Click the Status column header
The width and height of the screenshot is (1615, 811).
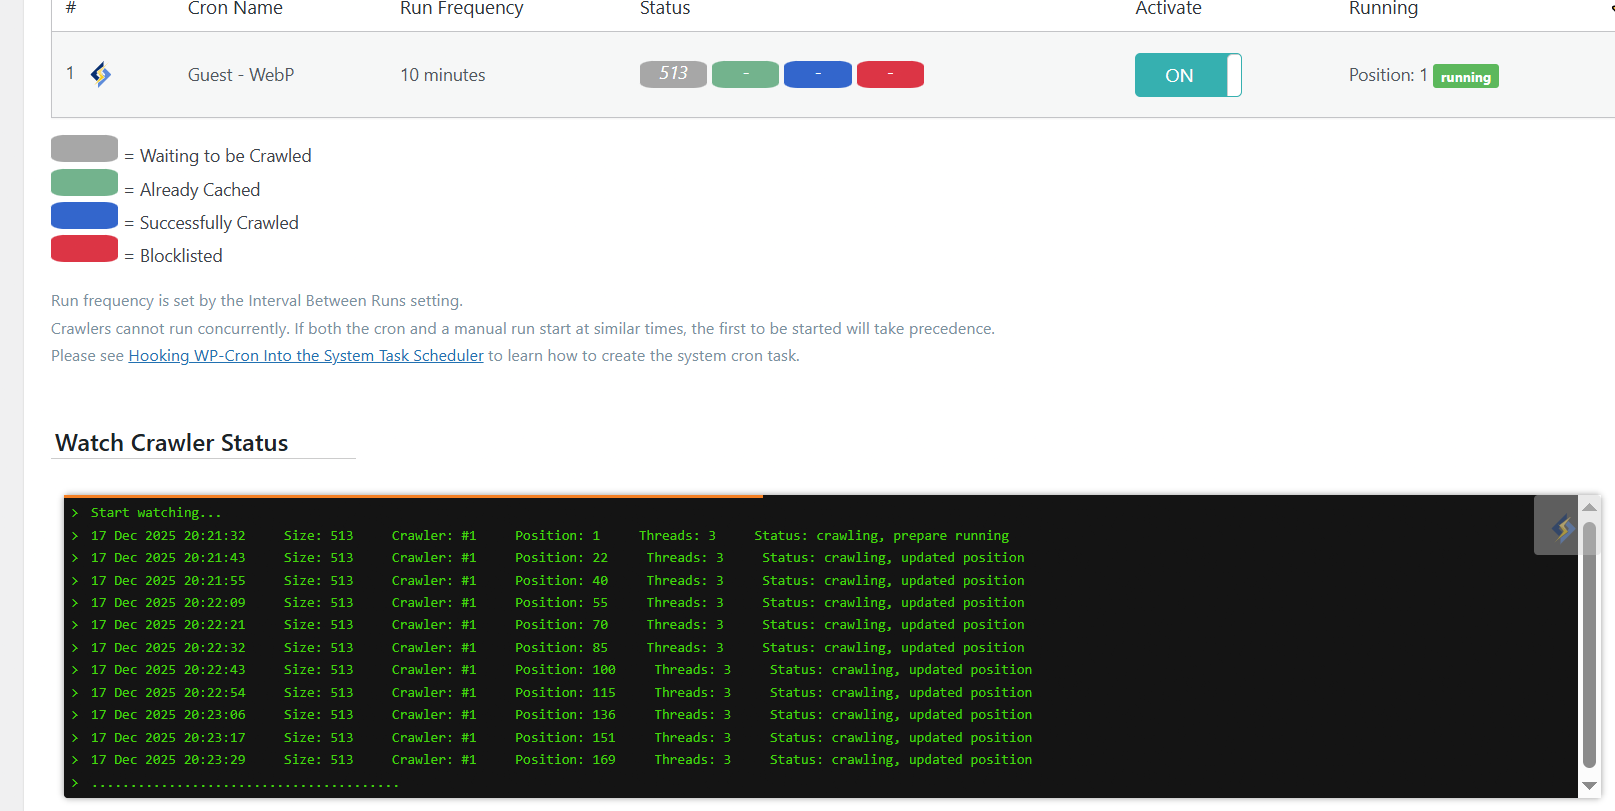(665, 9)
